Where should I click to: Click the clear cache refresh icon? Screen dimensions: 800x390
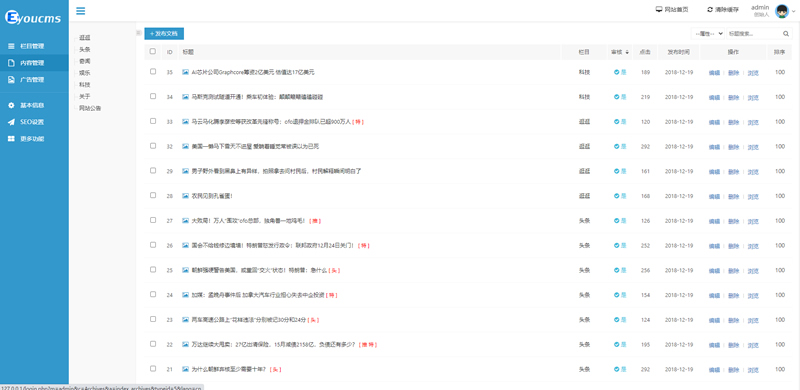pos(710,10)
